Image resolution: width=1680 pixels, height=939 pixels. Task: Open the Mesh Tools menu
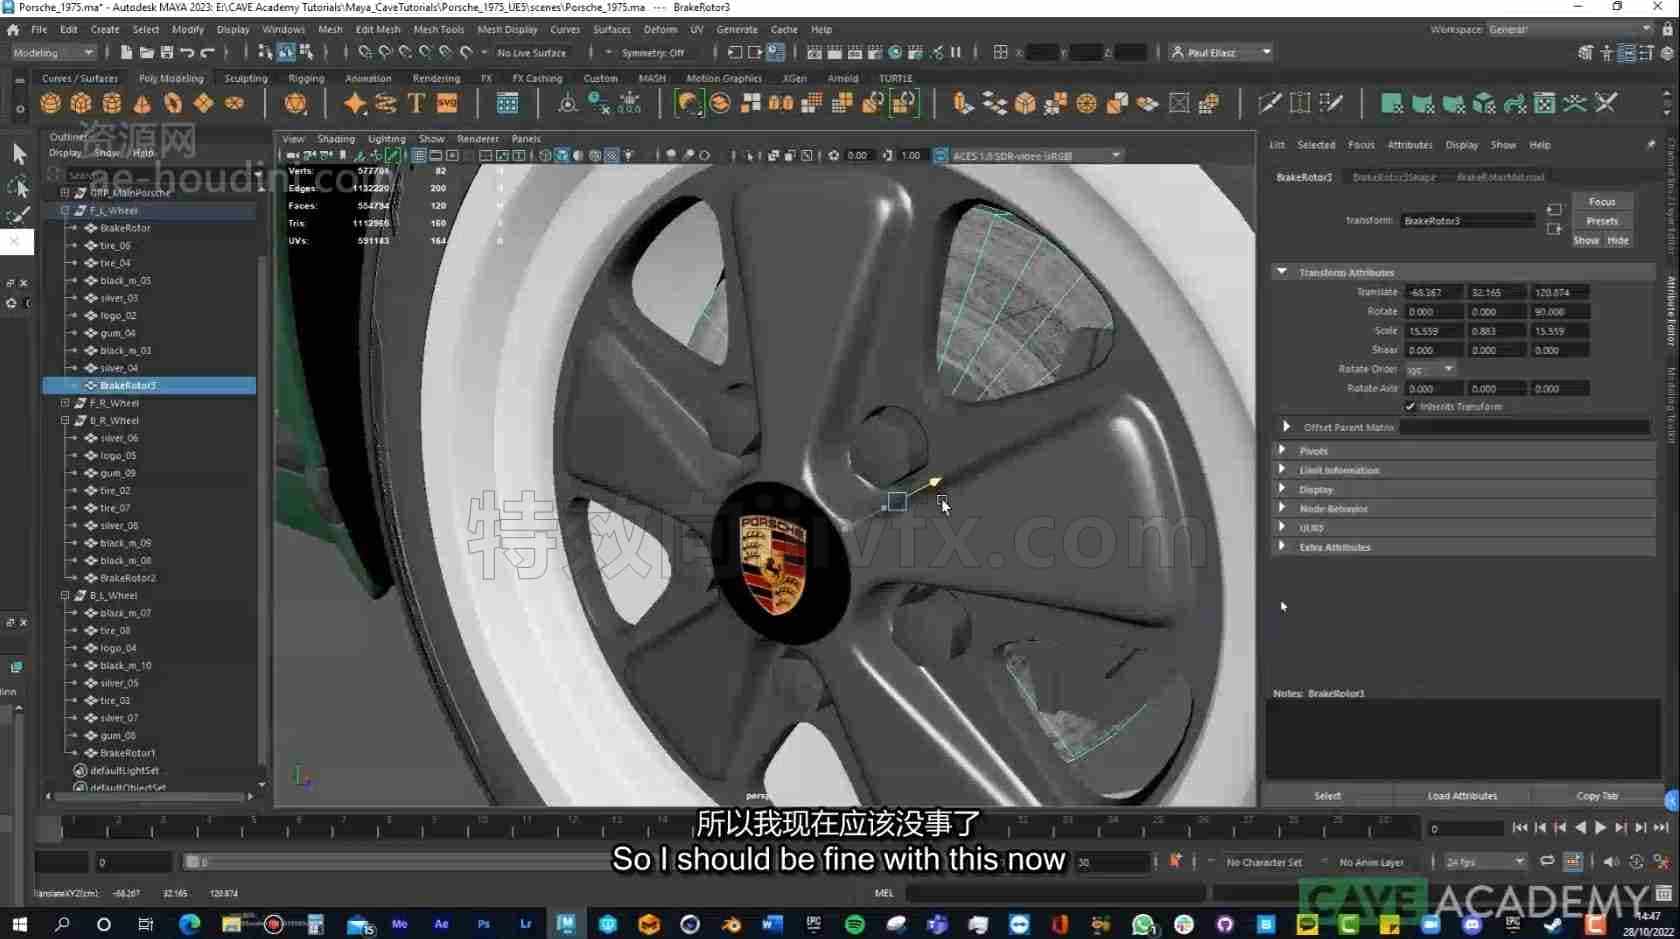pyautogui.click(x=438, y=30)
